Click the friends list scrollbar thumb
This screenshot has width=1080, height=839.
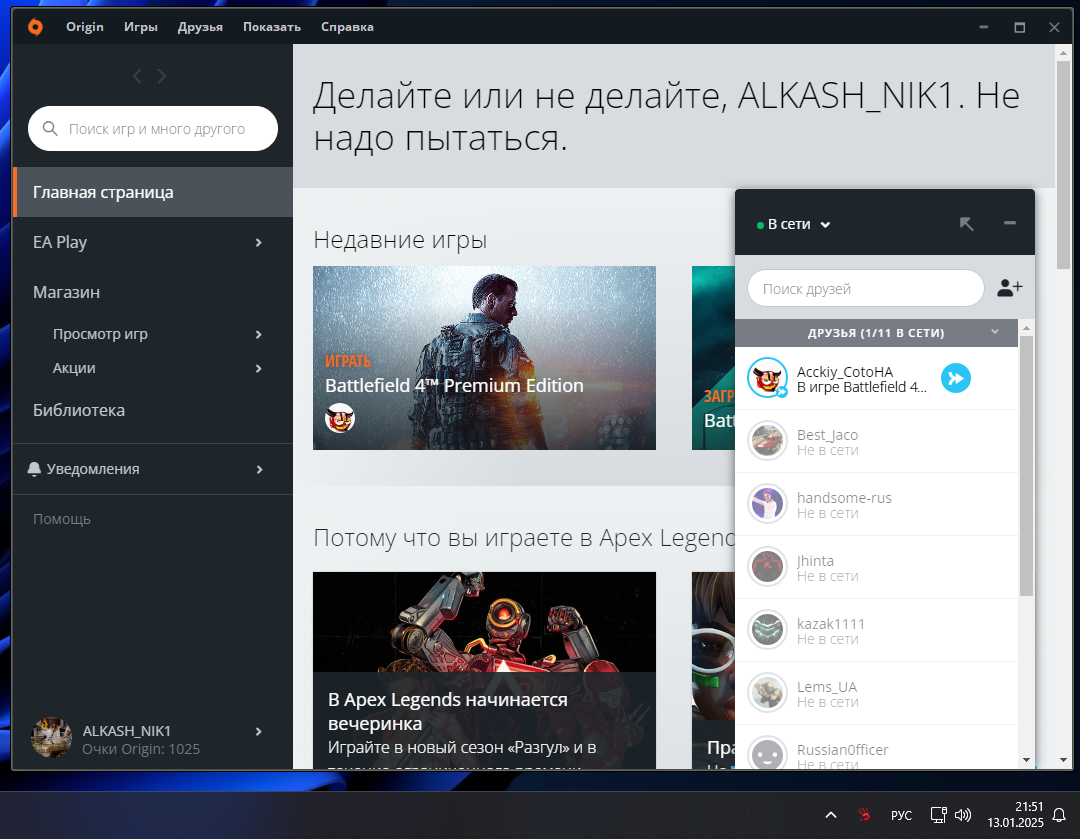pyautogui.click(x=1026, y=466)
